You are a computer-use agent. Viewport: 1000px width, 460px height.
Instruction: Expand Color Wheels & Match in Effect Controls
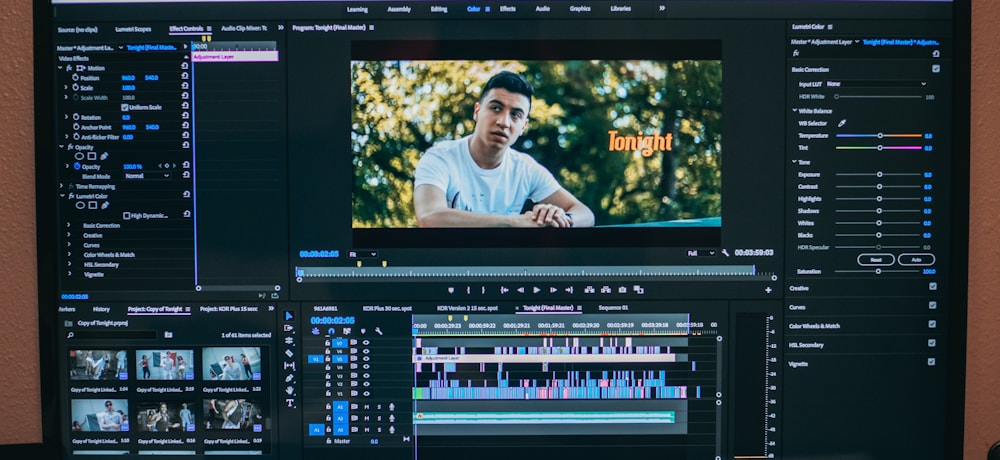(x=69, y=255)
